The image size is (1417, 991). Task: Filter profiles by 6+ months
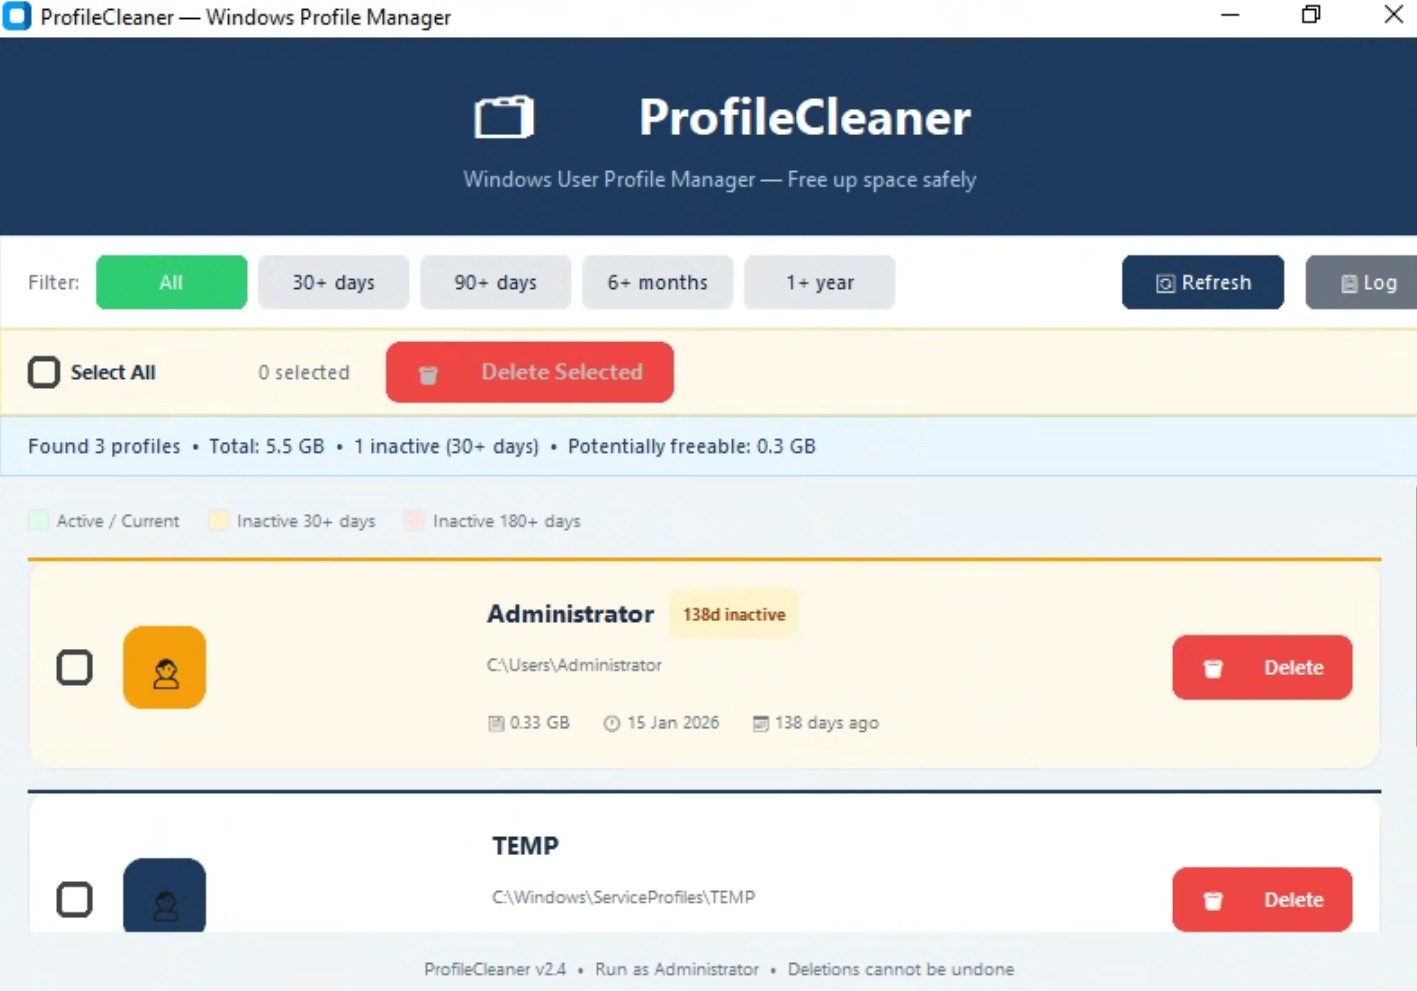(658, 282)
